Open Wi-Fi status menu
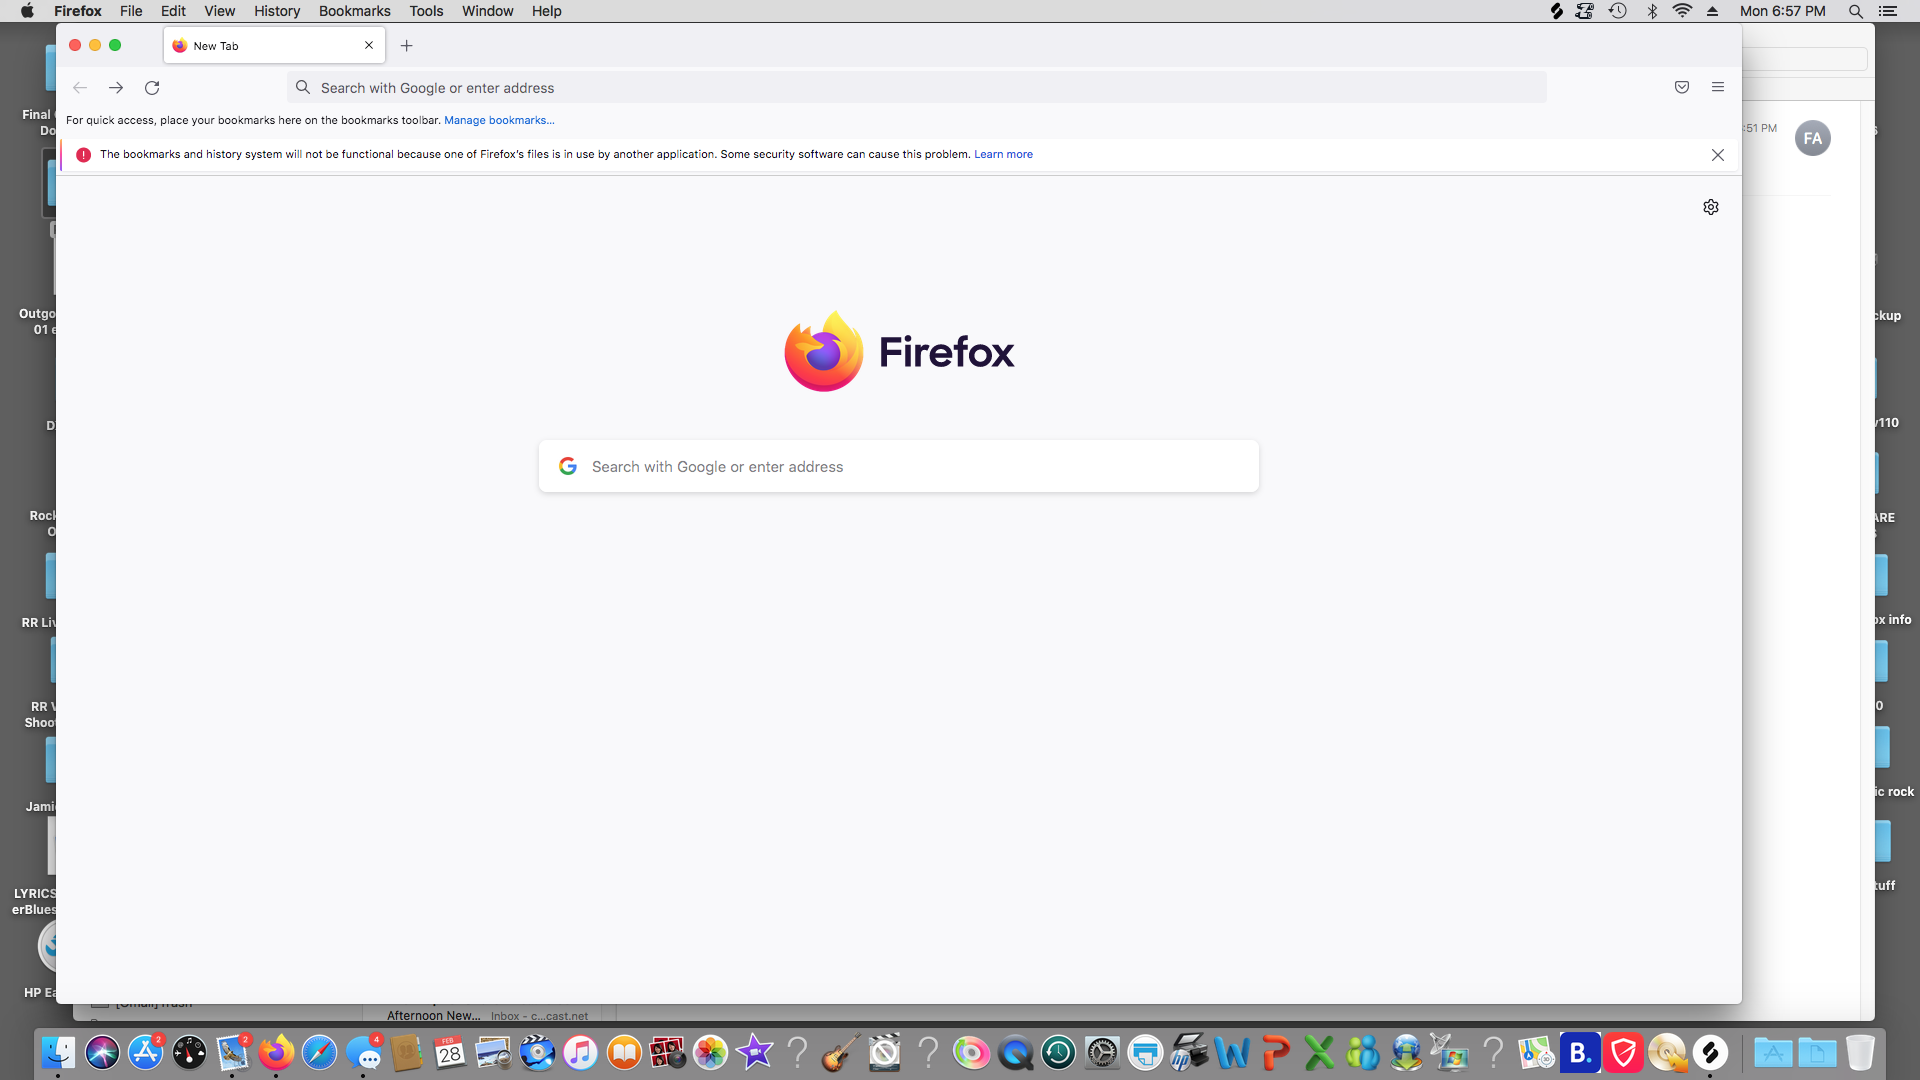Screen dimensions: 1920x1080 tap(1682, 11)
